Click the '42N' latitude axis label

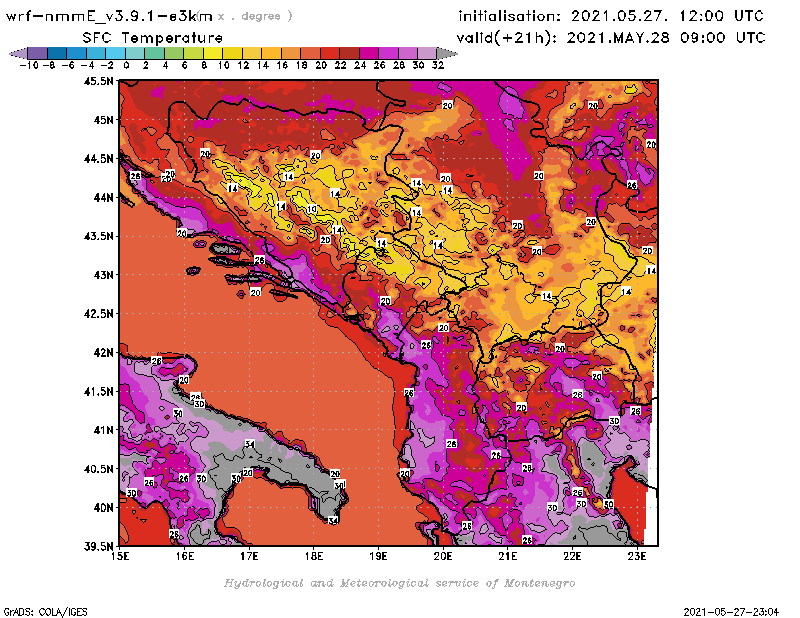point(103,353)
